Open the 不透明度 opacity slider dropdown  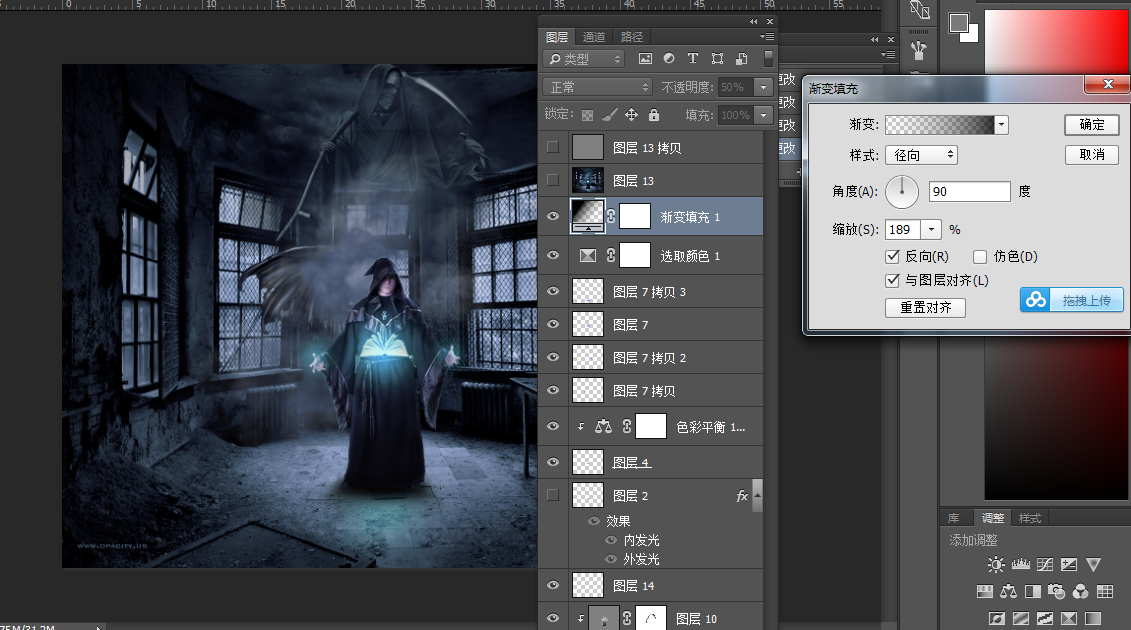[763, 87]
